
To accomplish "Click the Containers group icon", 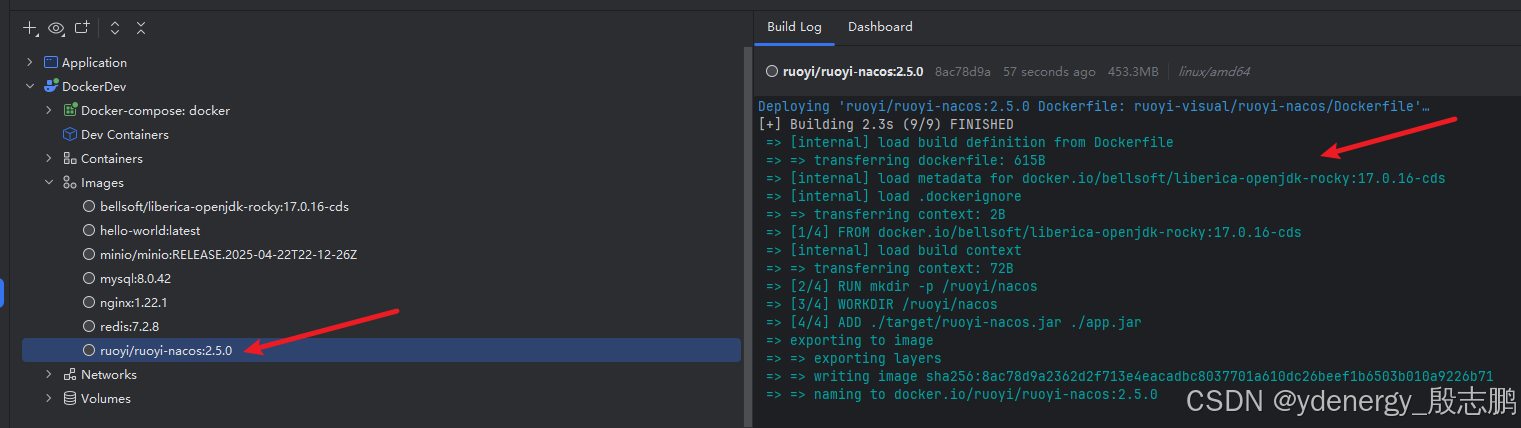I will (70, 158).
